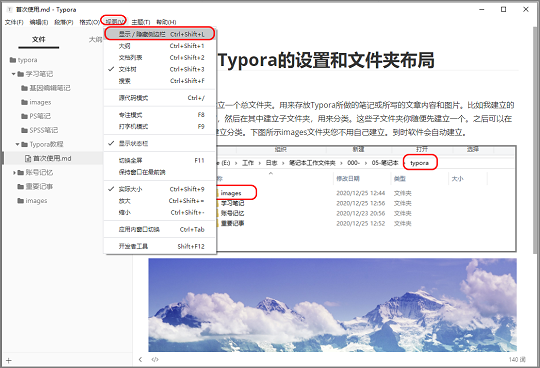Click the vertical scrollbar on right edge
Image resolution: width=540 pixels, height=368 pixels.
(x=535, y=138)
